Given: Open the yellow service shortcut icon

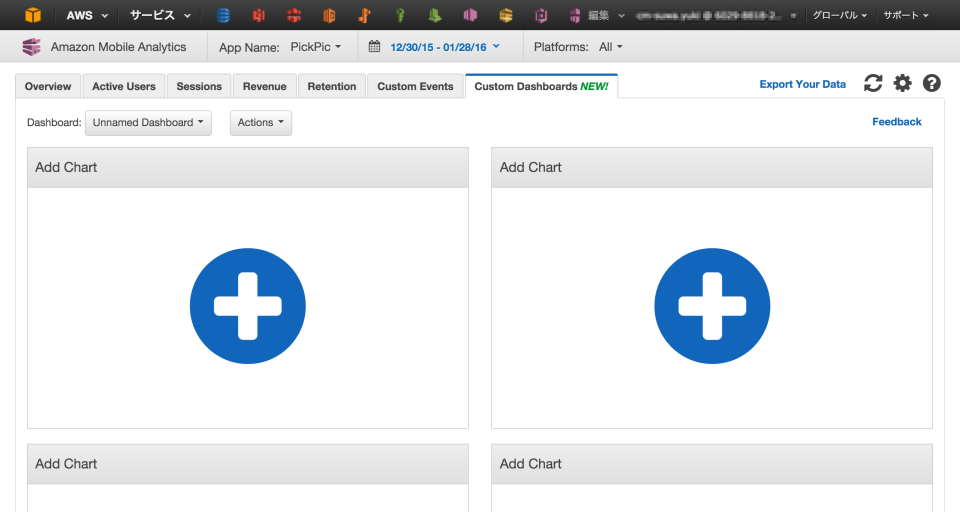Looking at the screenshot, I should 506,15.
